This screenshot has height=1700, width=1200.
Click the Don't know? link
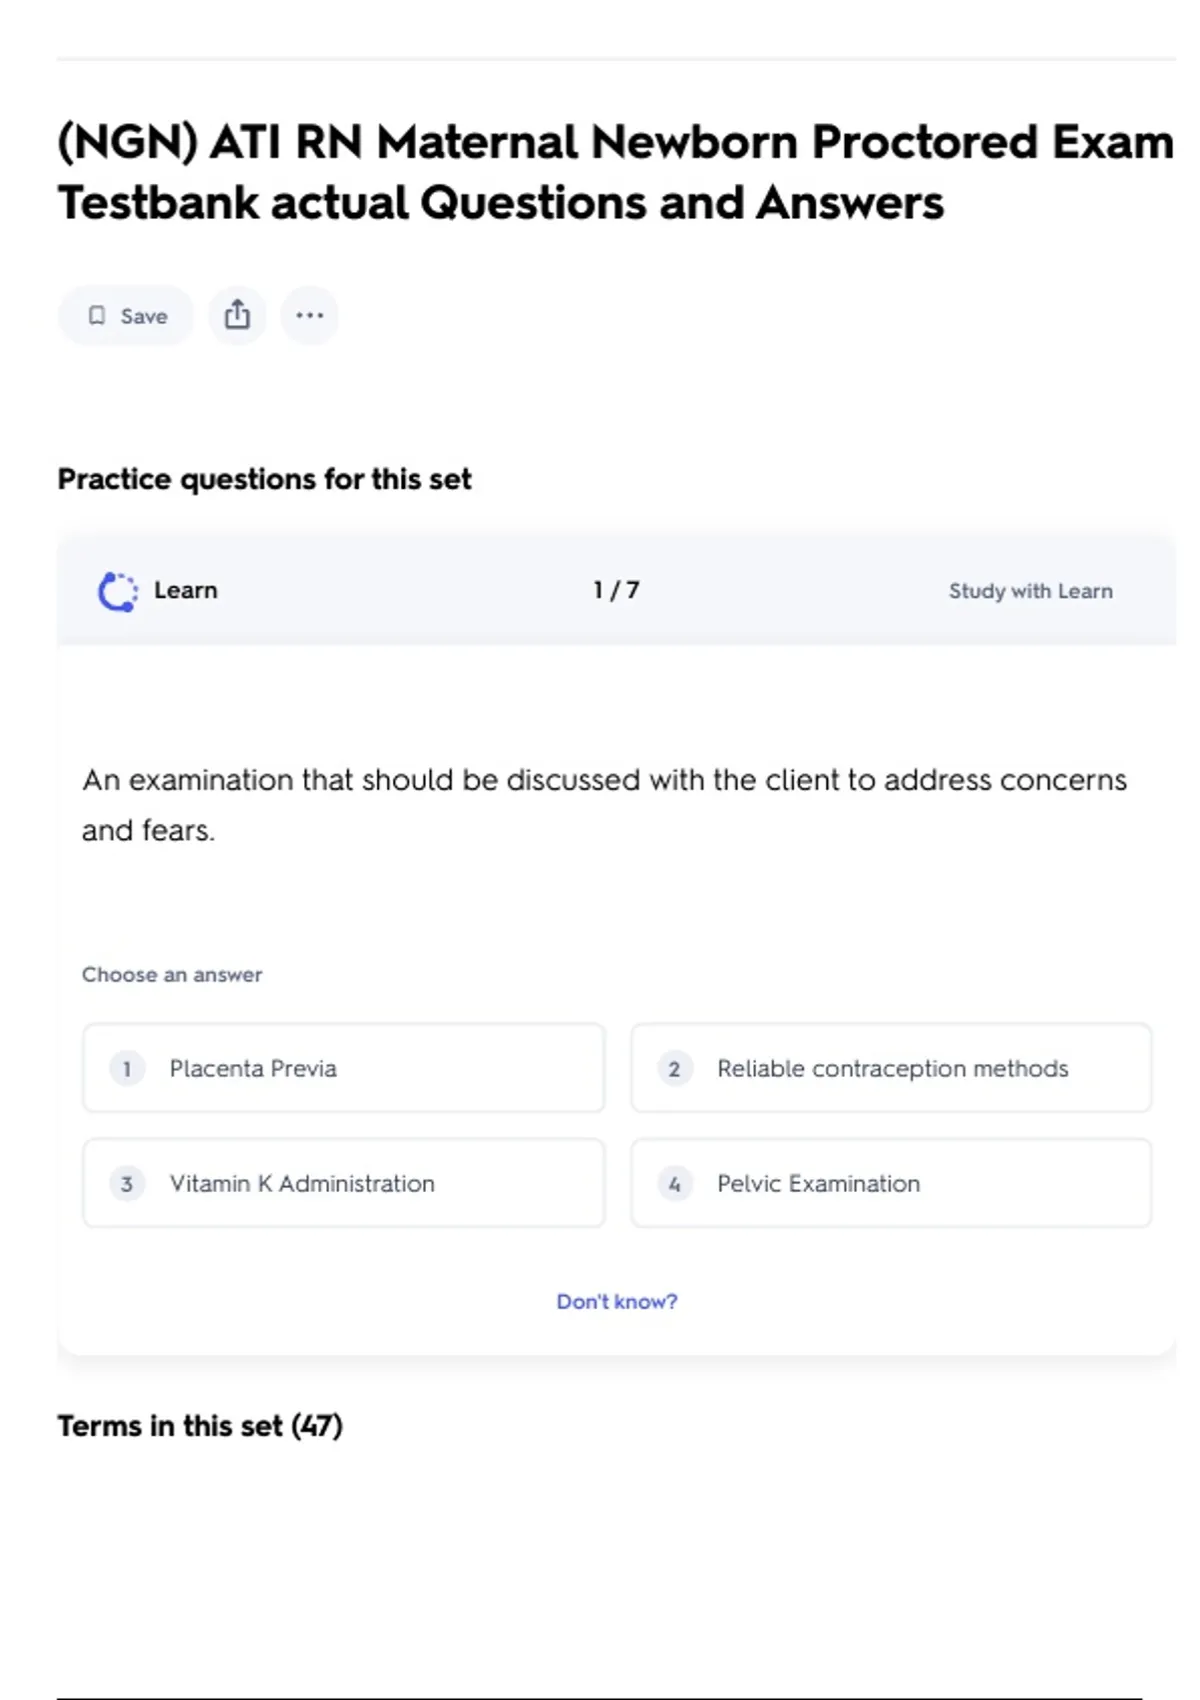(x=616, y=1302)
